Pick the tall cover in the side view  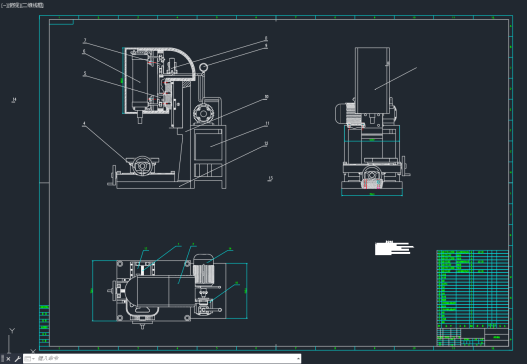(372, 80)
